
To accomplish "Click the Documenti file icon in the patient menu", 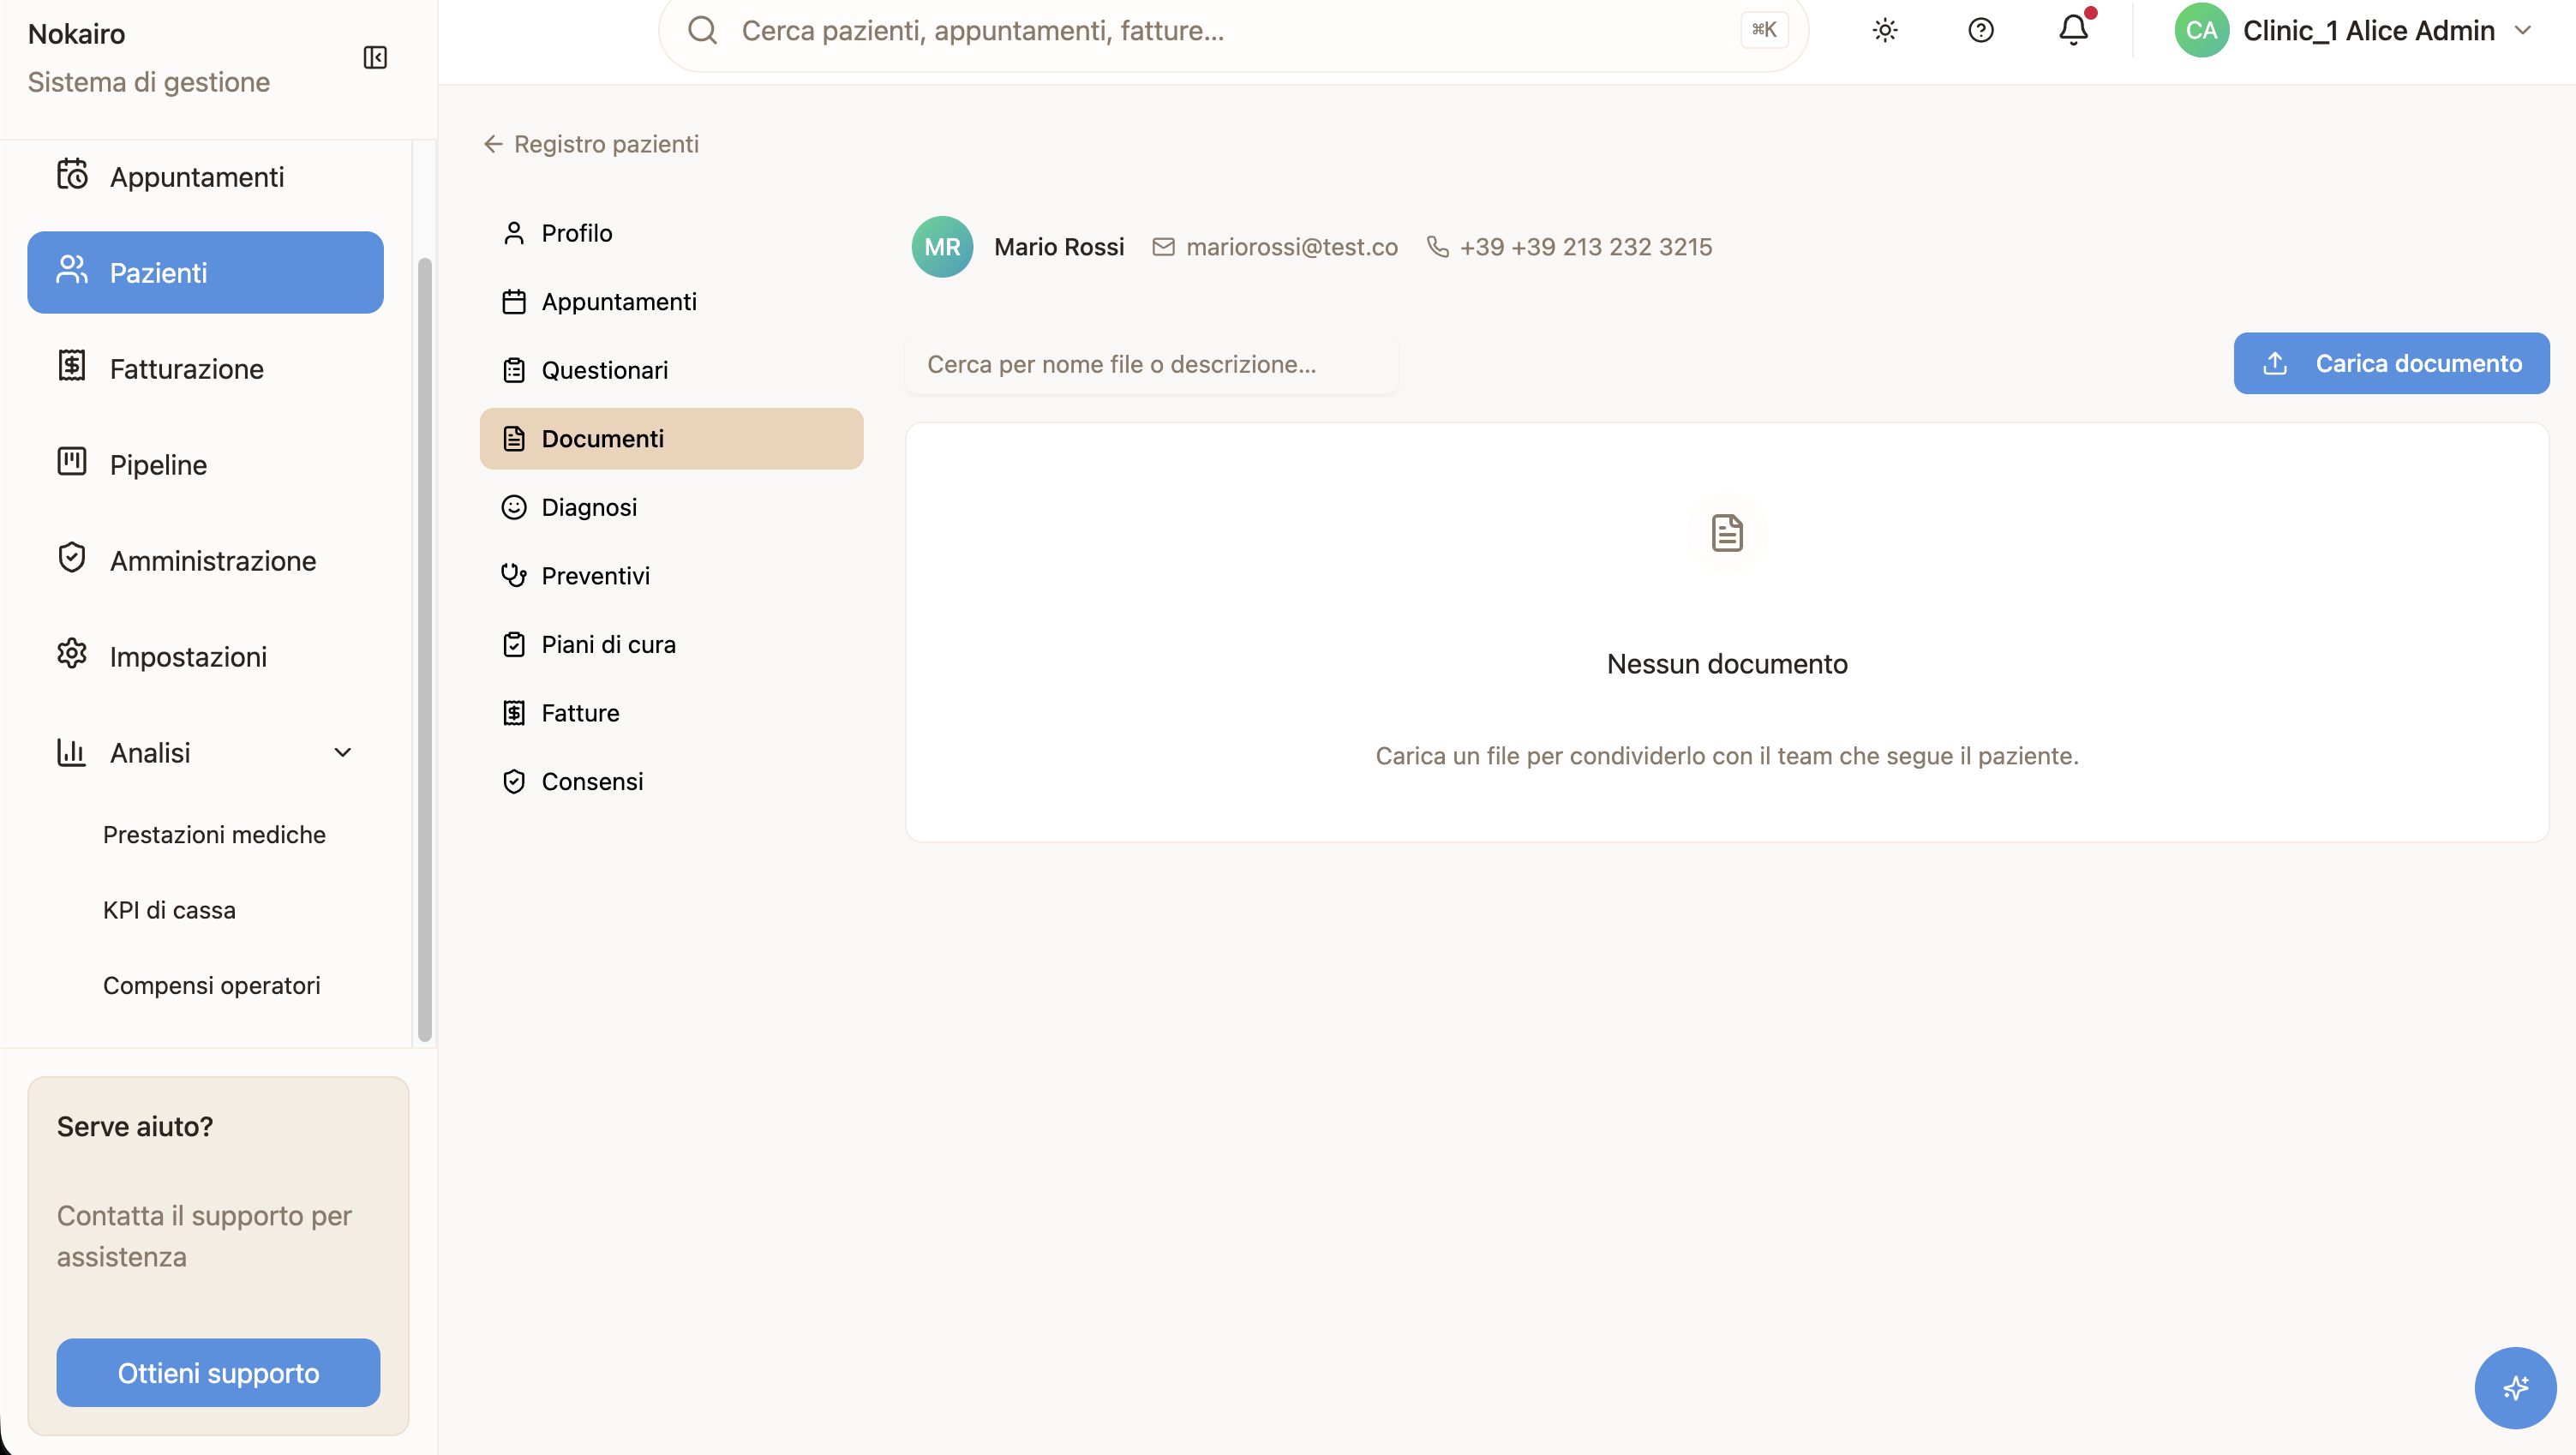I will tap(514, 439).
